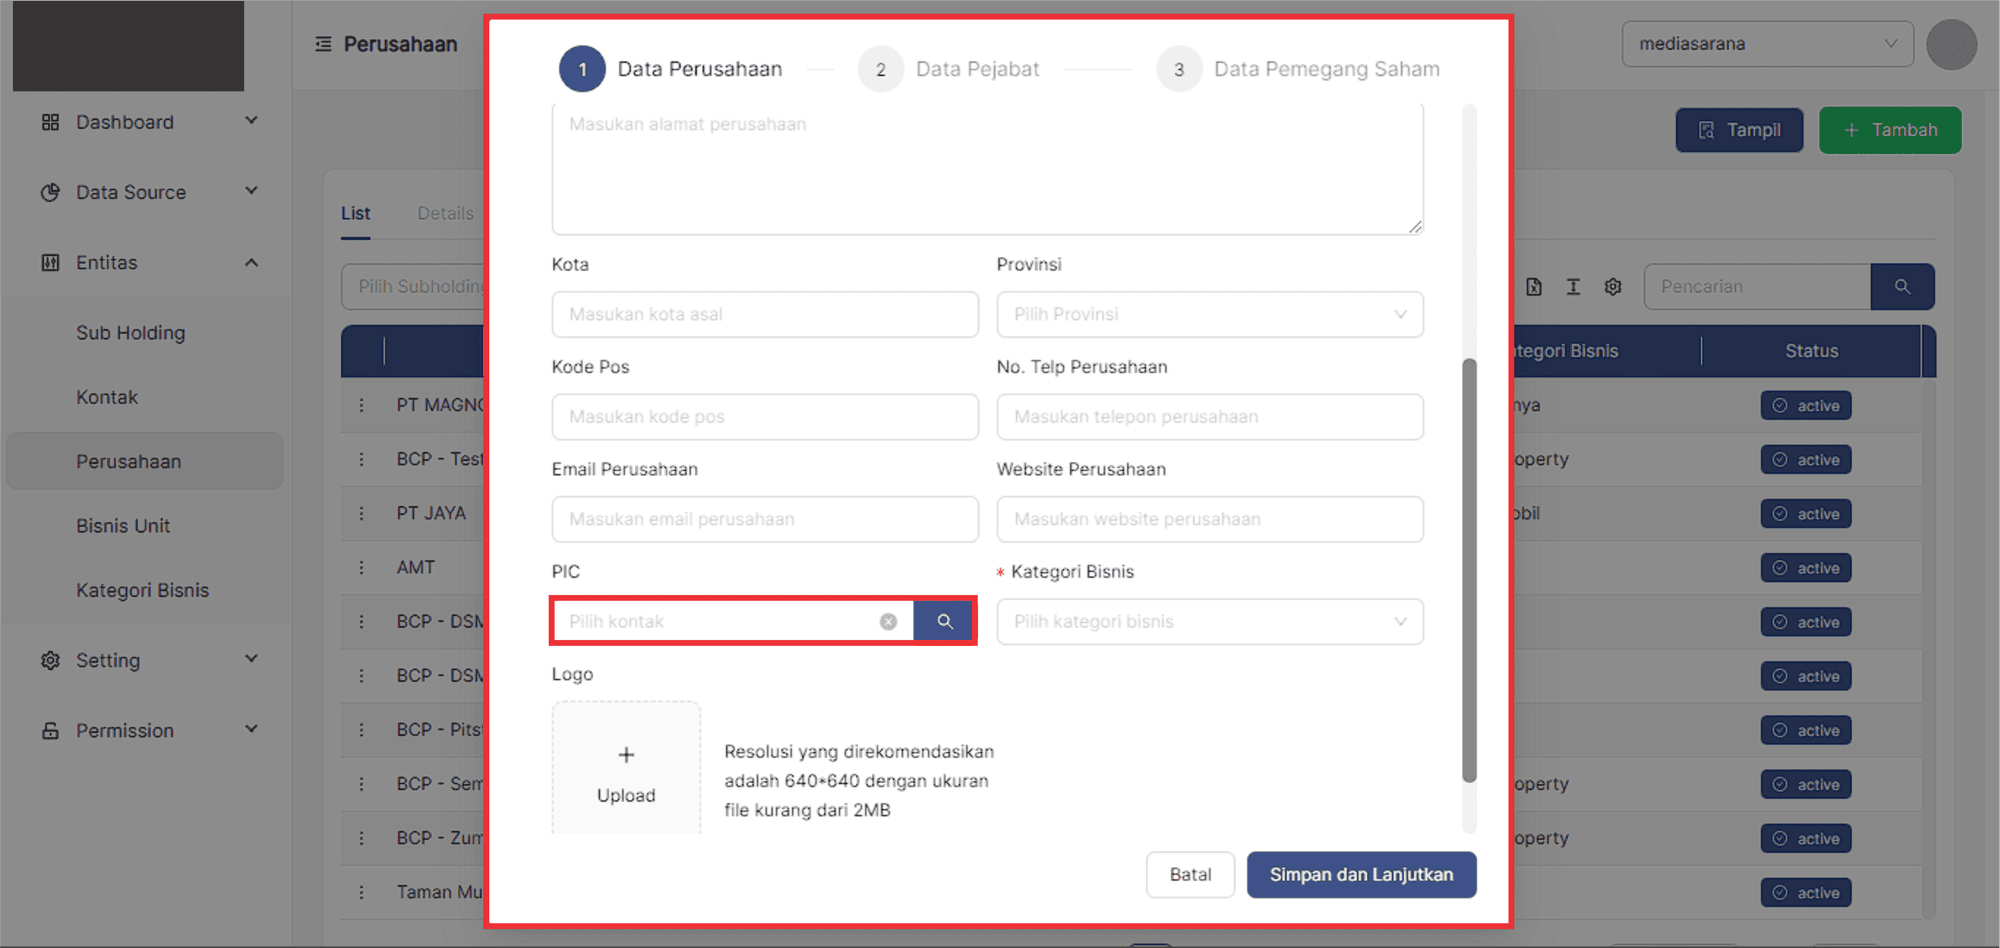Switch to the Details tab
Viewport: 2000px width, 948px height.
coord(445,213)
